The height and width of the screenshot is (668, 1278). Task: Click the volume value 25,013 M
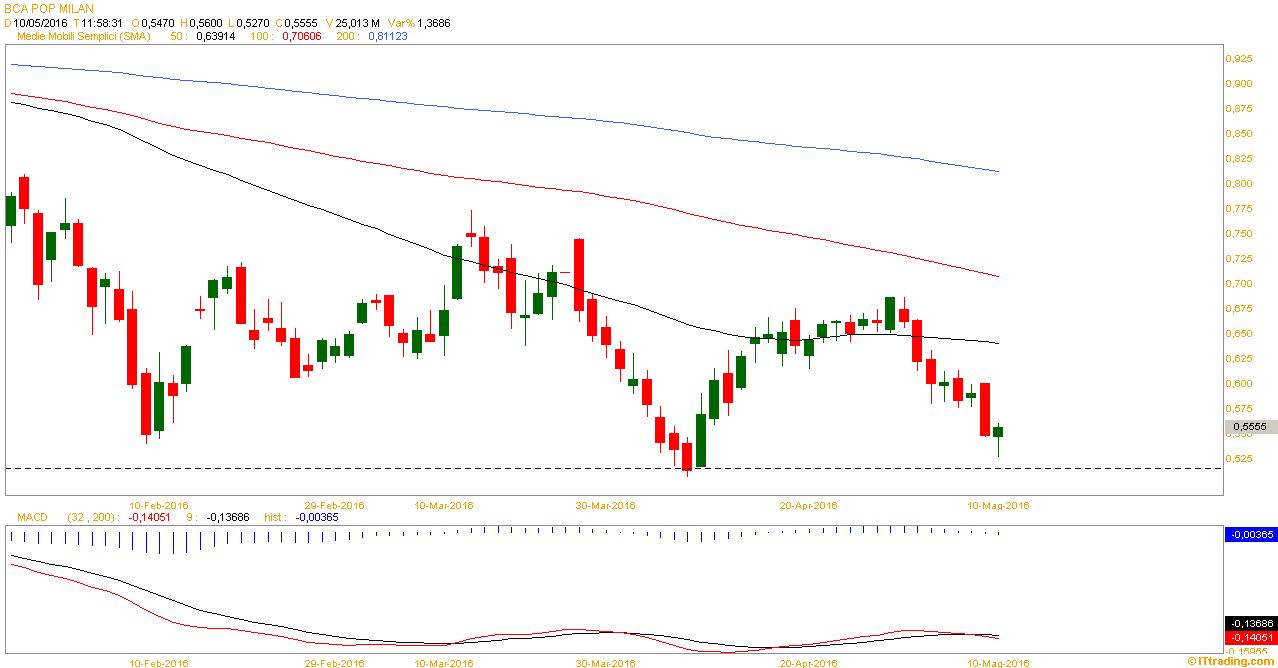coord(354,22)
